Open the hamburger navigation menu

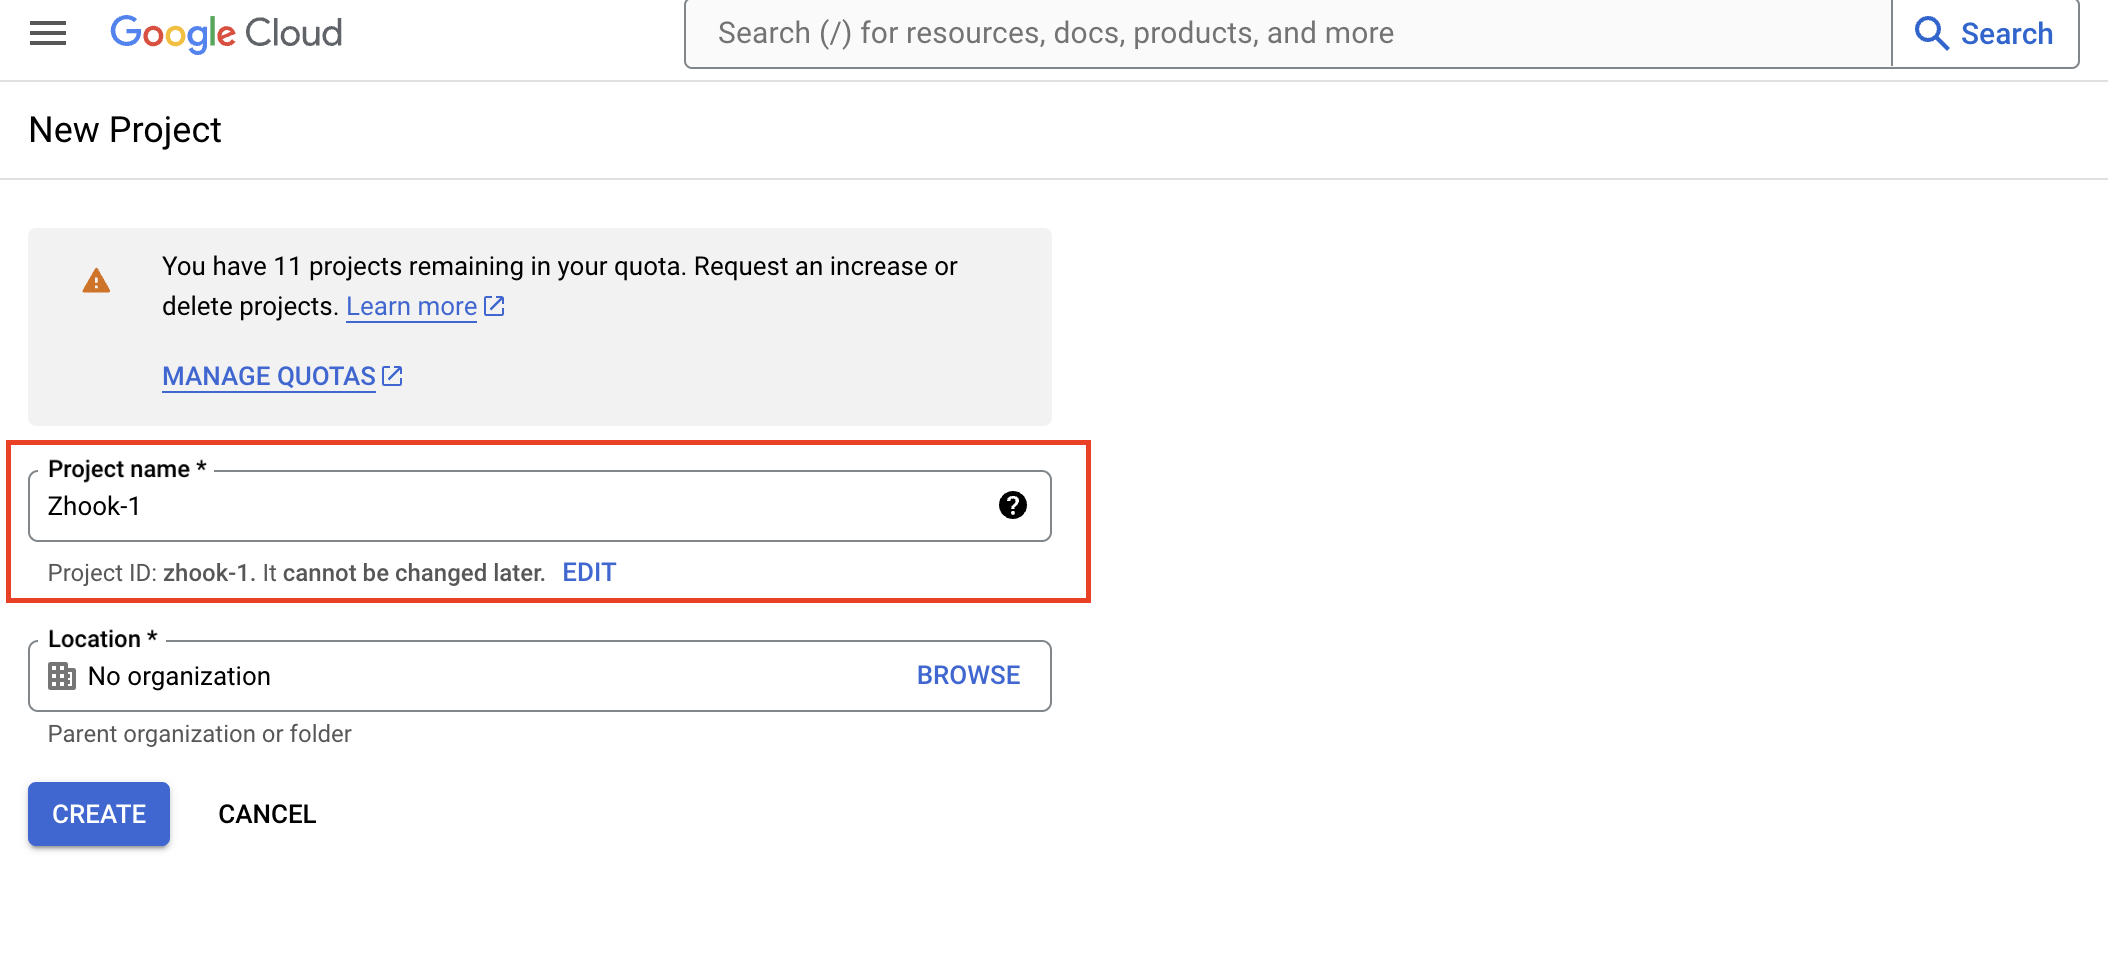coord(48,34)
